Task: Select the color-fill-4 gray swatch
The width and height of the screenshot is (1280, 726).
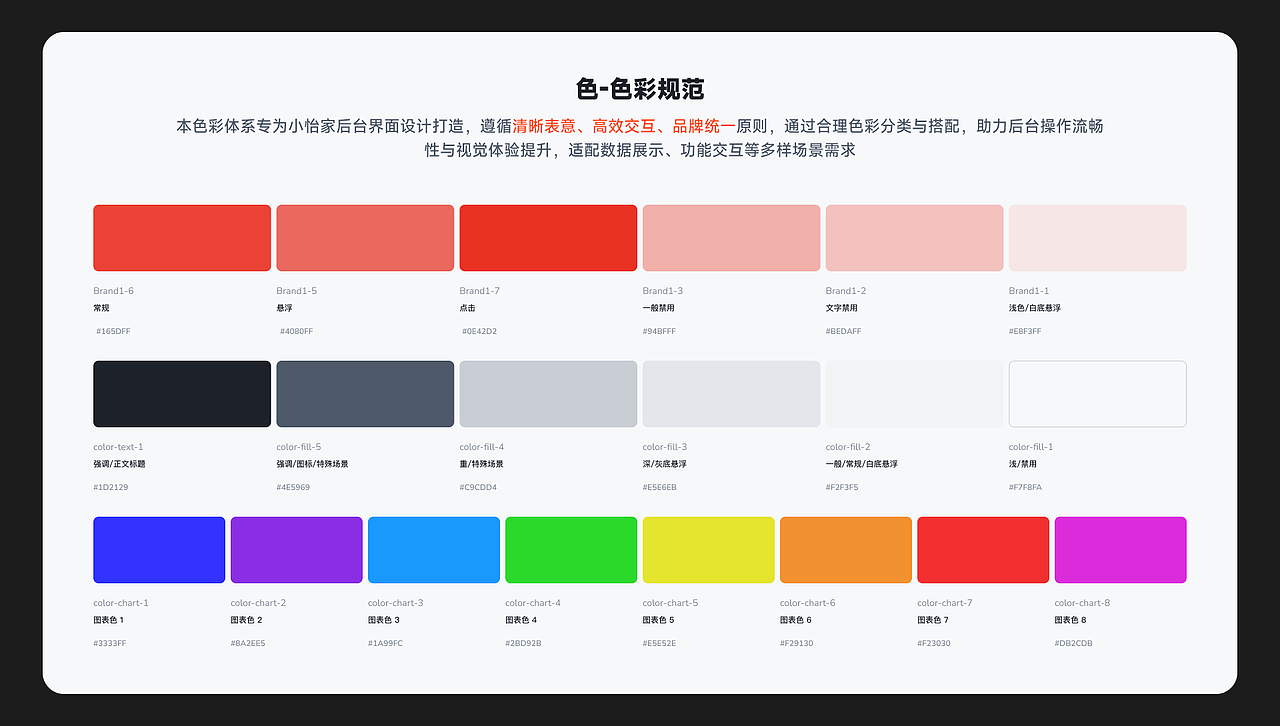Action: coord(547,394)
